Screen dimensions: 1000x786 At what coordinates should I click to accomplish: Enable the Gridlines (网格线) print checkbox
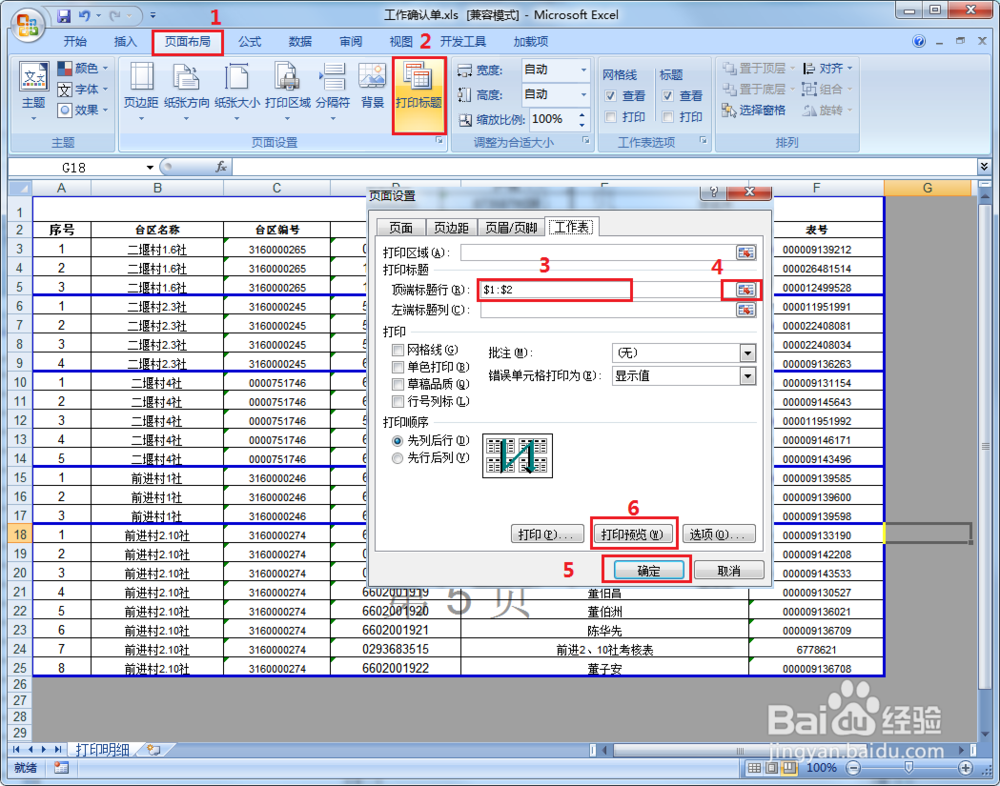(x=398, y=350)
